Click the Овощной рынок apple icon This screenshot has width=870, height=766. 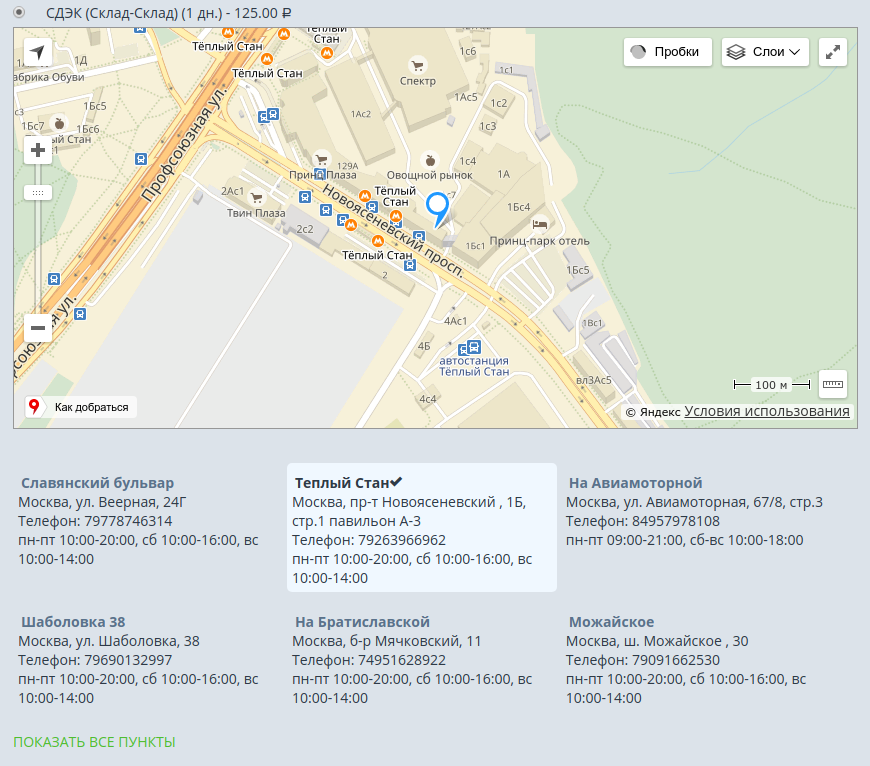pyautogui.click(x=430, y=159)
